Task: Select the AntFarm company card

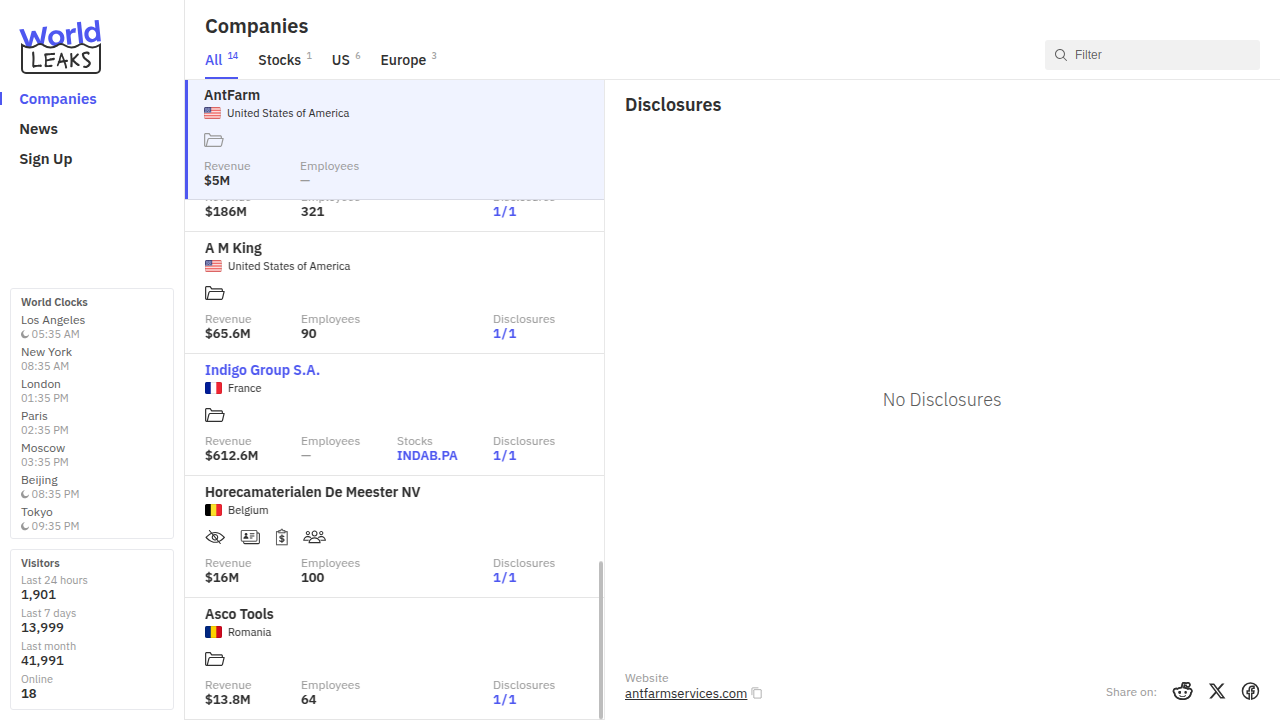Action: 395,140
